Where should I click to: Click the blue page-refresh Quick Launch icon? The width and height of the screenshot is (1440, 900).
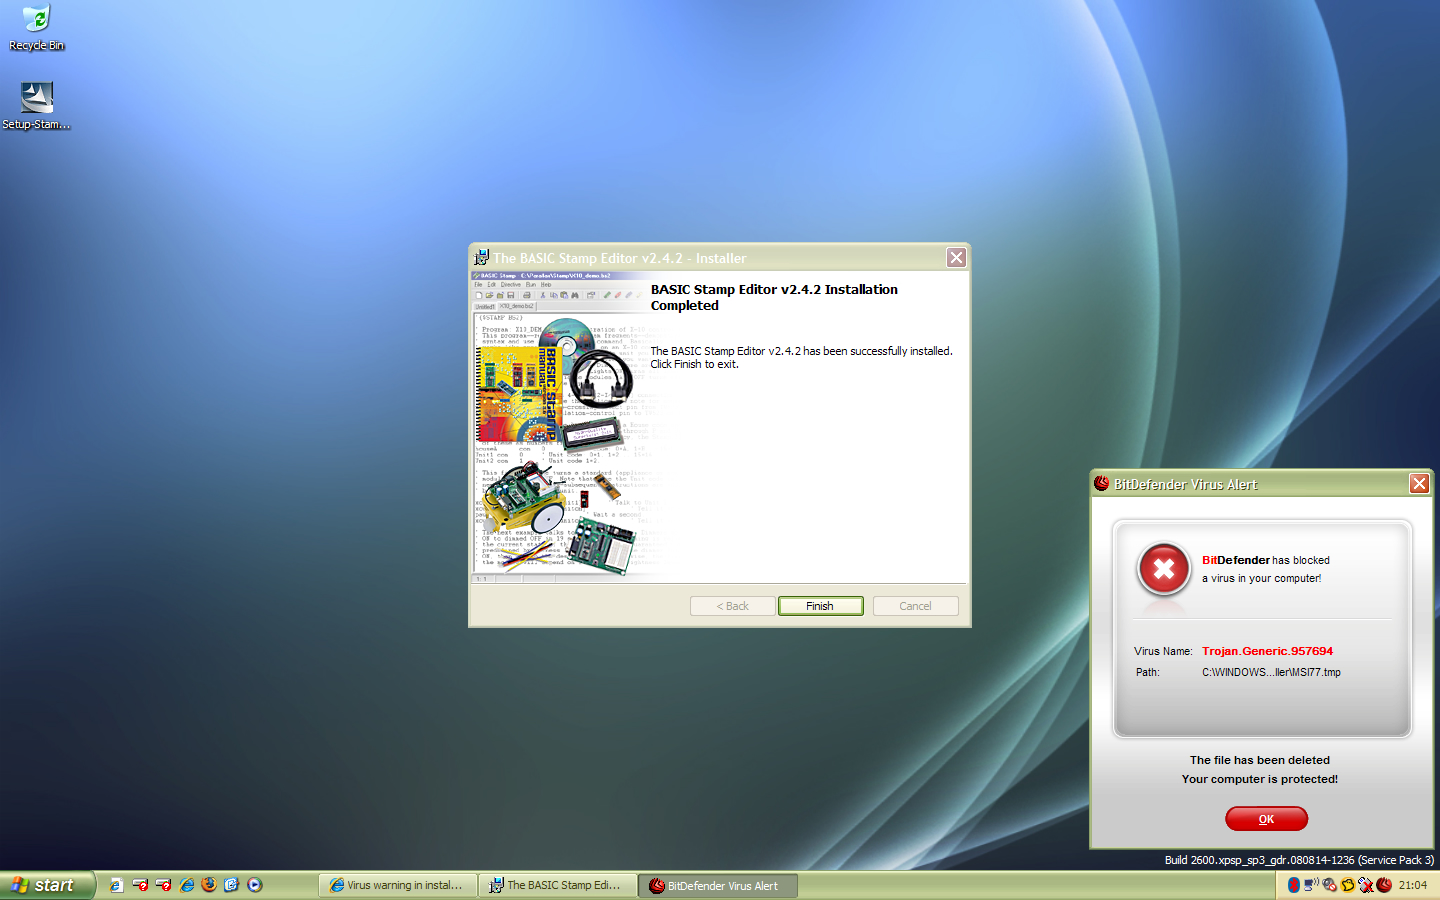(232, 885)
